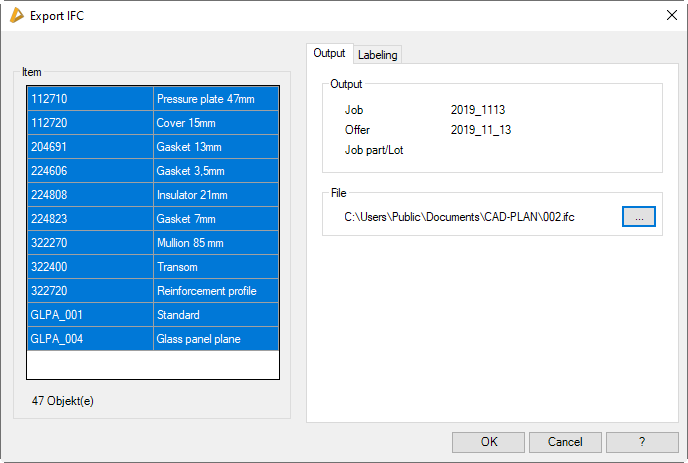Open file browser with the ... button
The height and width of the screenshot is (463, 688).
click(638, 216)
